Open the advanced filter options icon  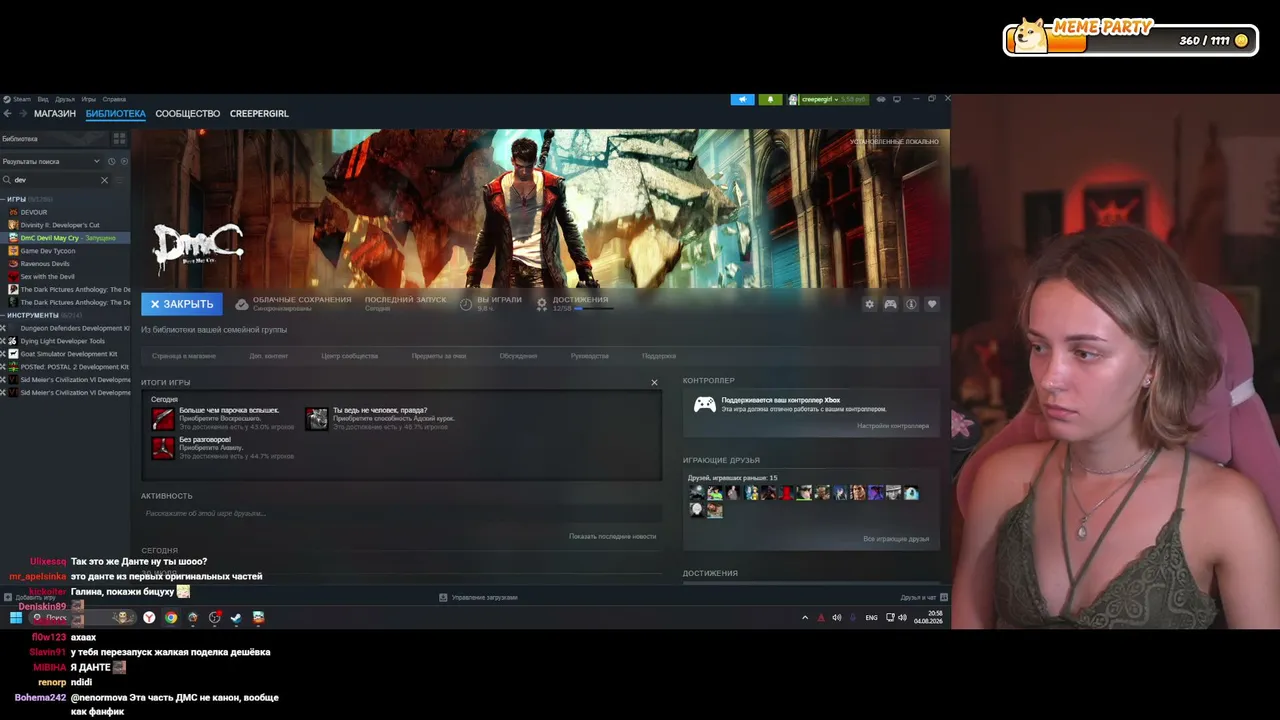[x=120, y=180]
